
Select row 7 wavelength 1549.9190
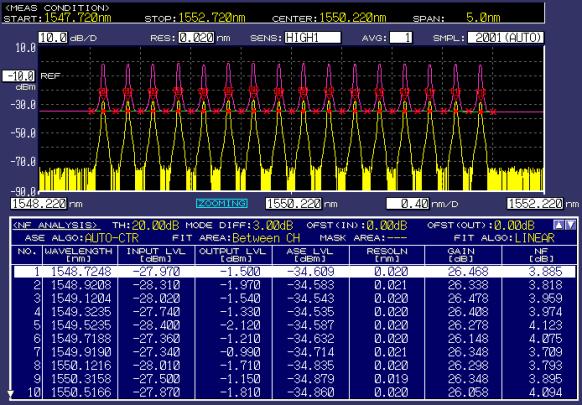[x=81, y=352]
